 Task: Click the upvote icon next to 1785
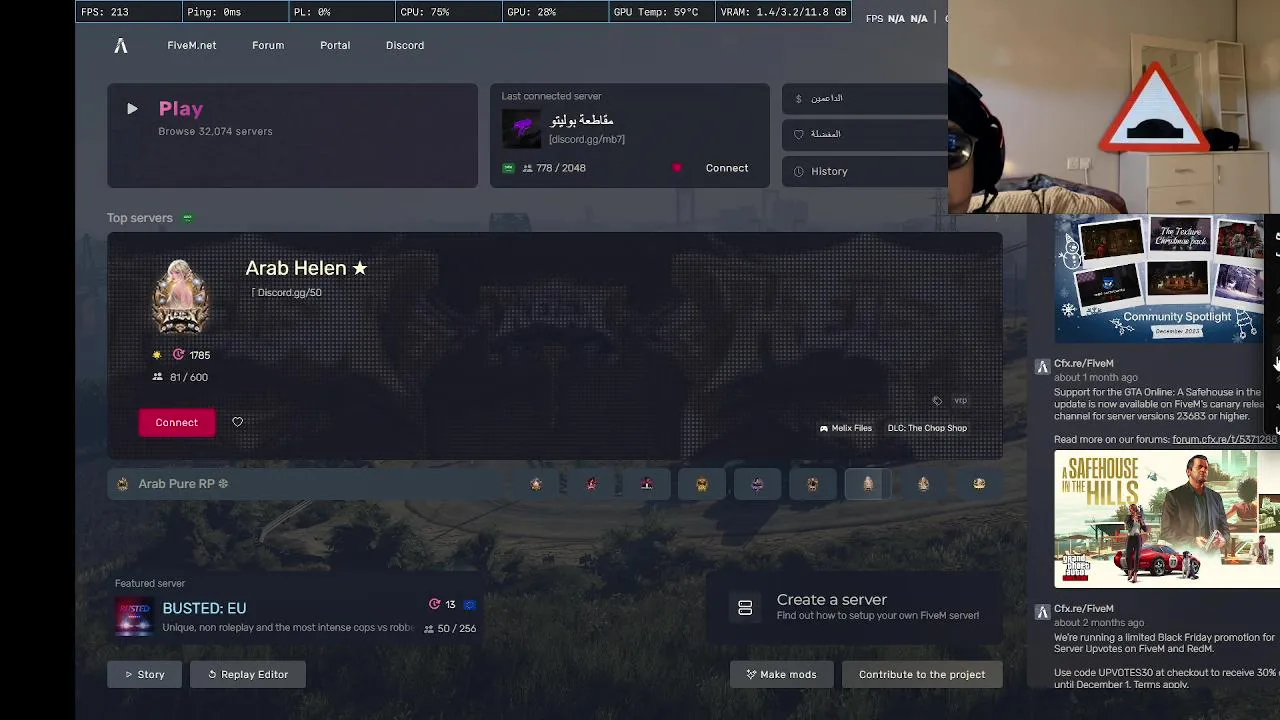point(178,355)
